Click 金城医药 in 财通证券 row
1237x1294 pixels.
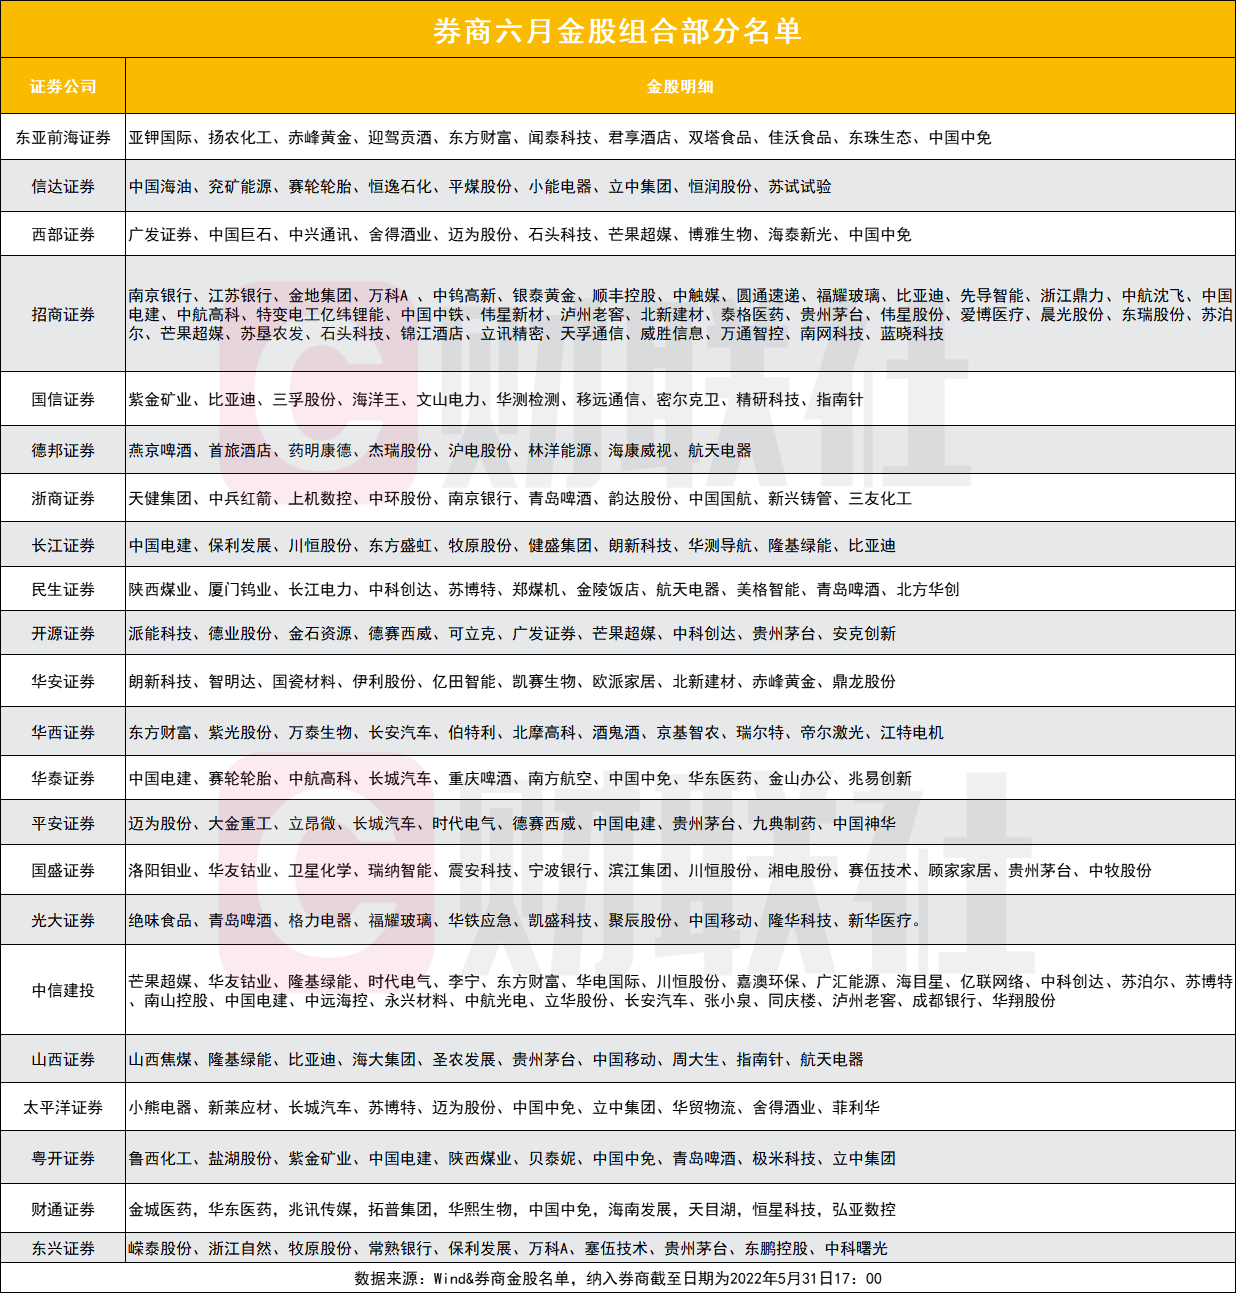(160, 1210)
